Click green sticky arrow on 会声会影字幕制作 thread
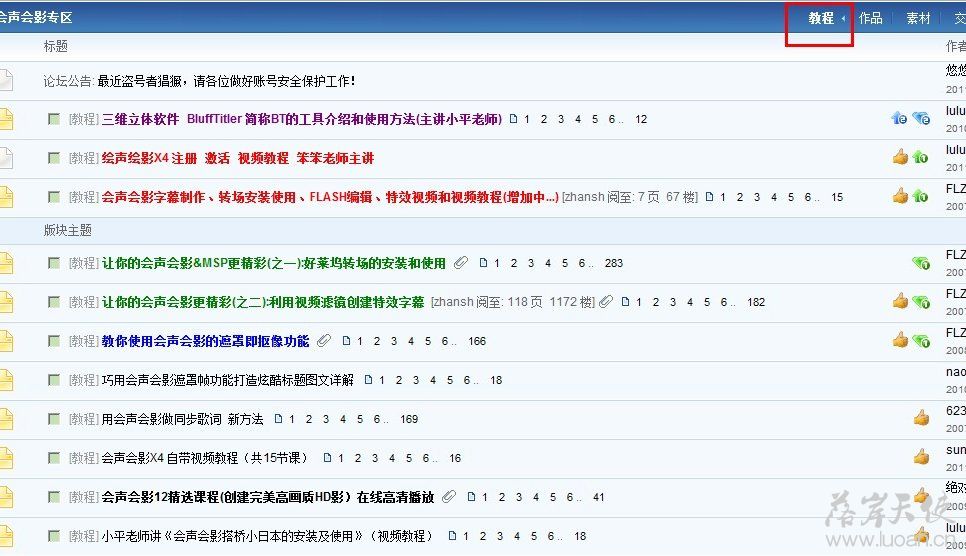The height and width of the screenshot is (556, 966). [920, 197]
